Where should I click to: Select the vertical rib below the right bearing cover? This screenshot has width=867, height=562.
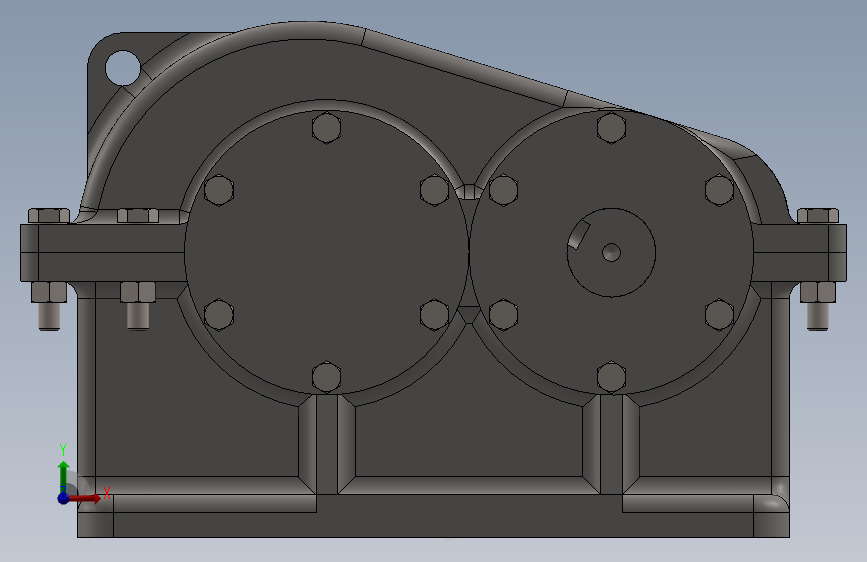pyautogui.click(x=611, y=444)
